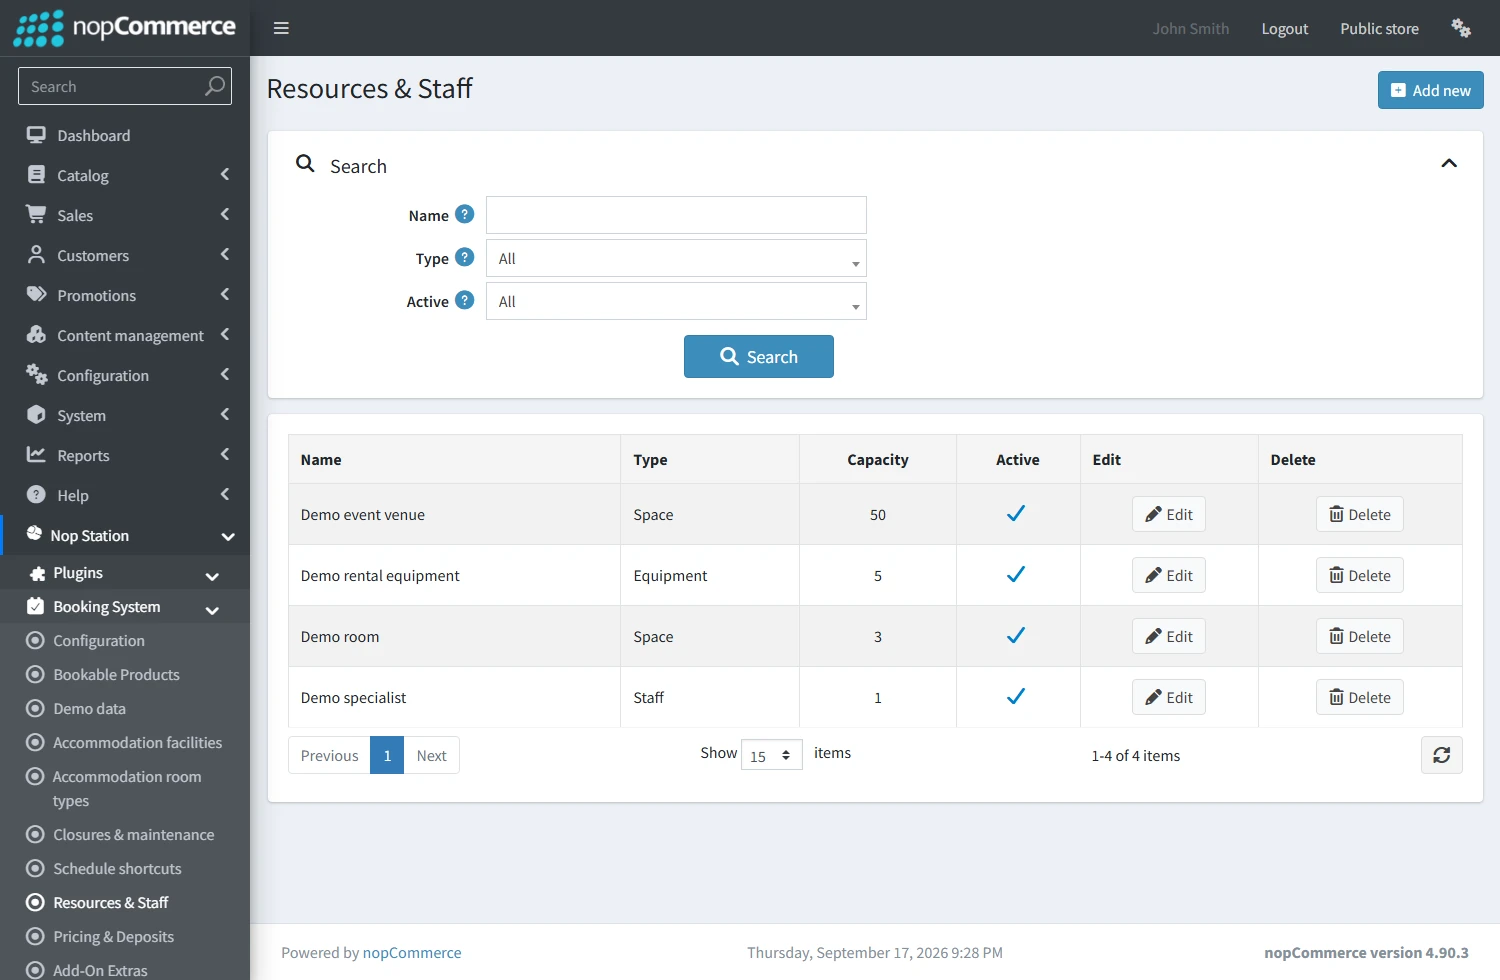
Task: Edit the Demo room resource
Action: [x=1168, y=636]
